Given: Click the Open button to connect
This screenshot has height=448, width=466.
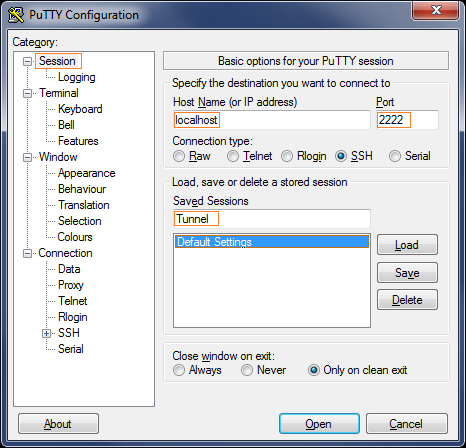Looking at the screenshot, I should point(319,424).
